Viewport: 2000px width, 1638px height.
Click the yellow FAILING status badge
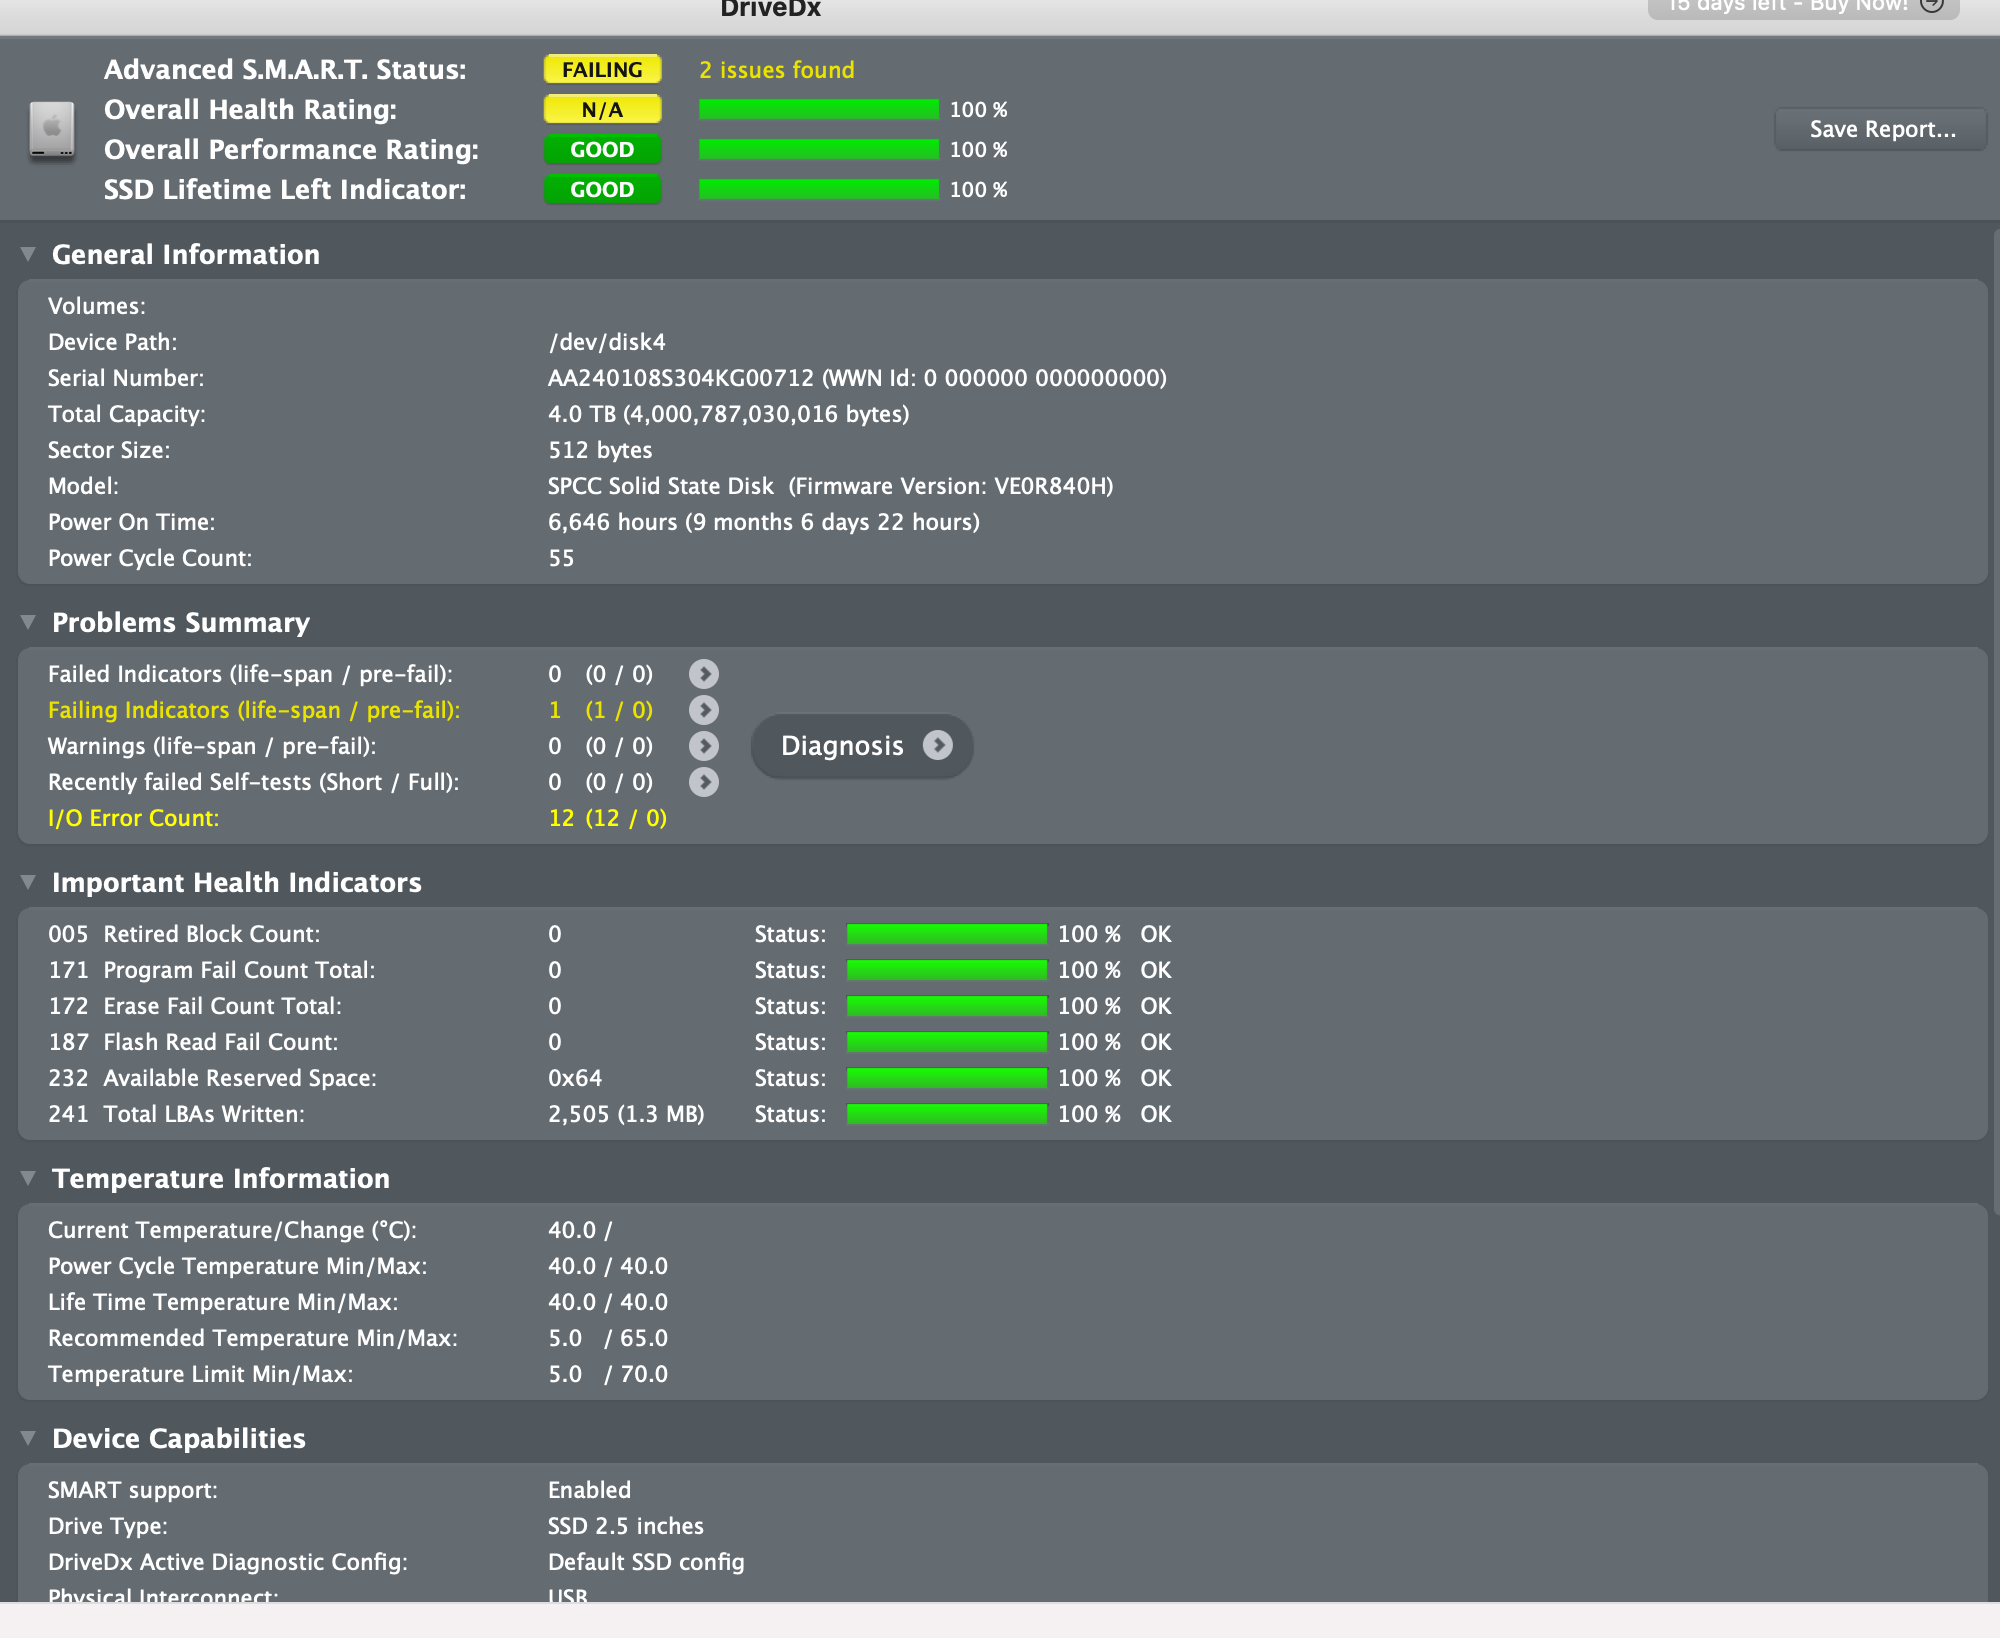pyautogui.click(x=602, y=70)
